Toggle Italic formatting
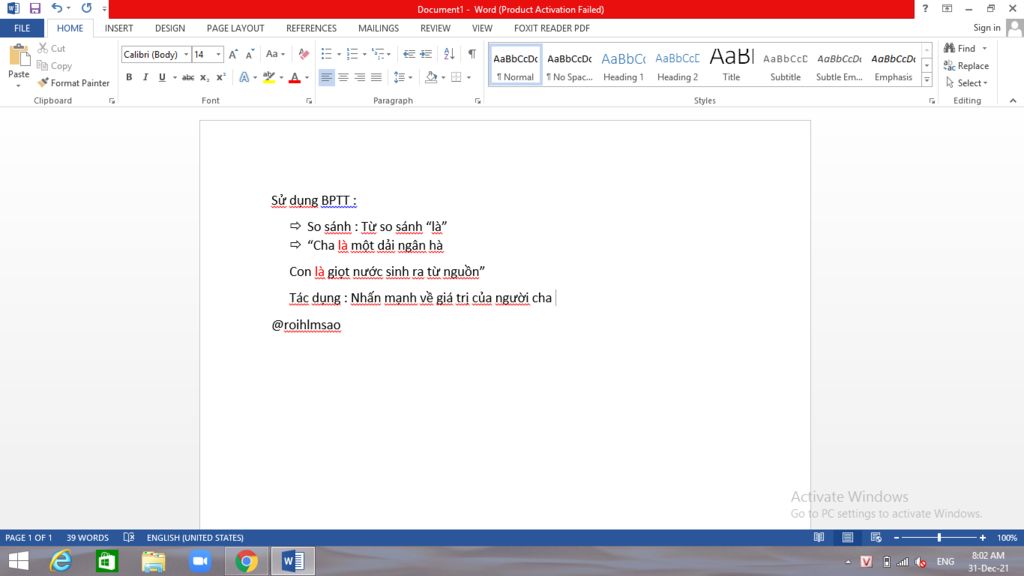The image size is (1024, 576). [x=145, y=77]
